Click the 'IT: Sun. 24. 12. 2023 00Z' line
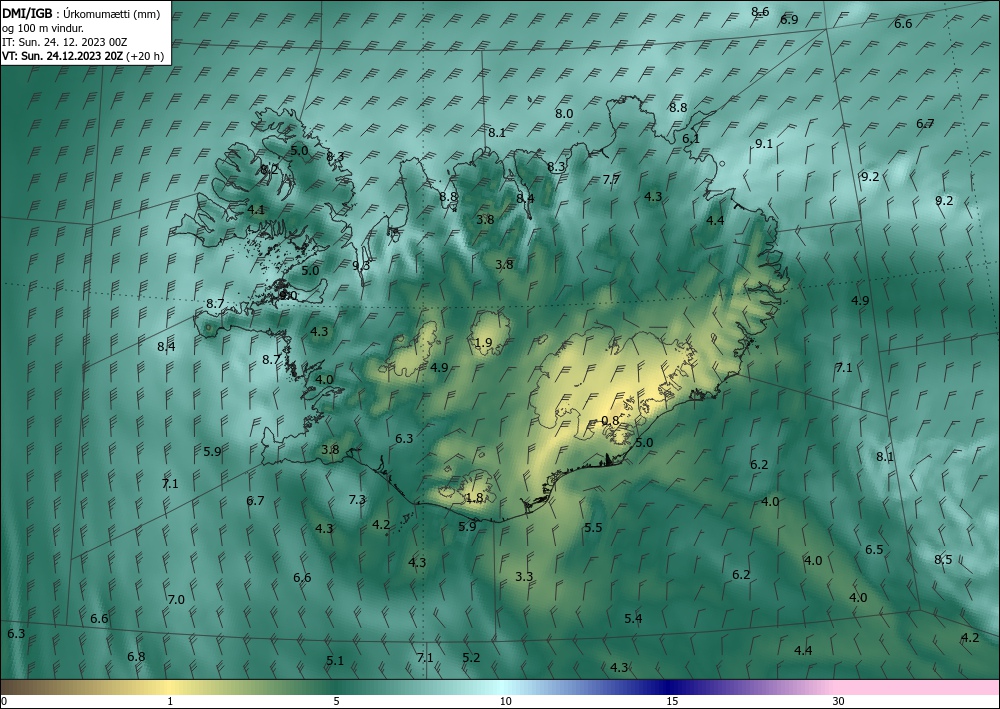 point(64,42)
